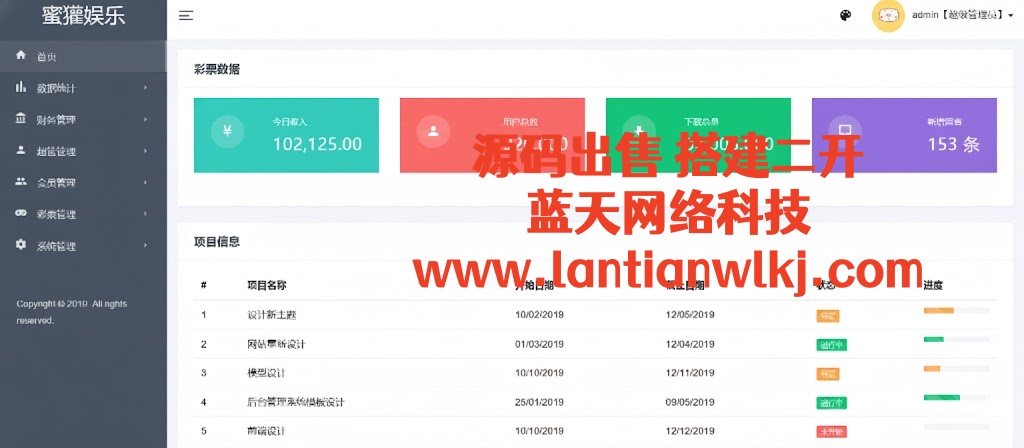Select the 设计新主题 project row
1024x448 pixels.
[x=271, y=315]
